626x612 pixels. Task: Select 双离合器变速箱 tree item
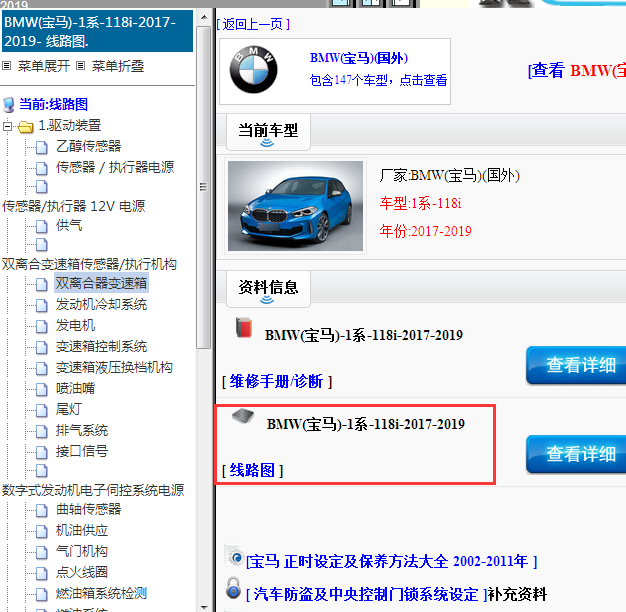tap(101, 283)
